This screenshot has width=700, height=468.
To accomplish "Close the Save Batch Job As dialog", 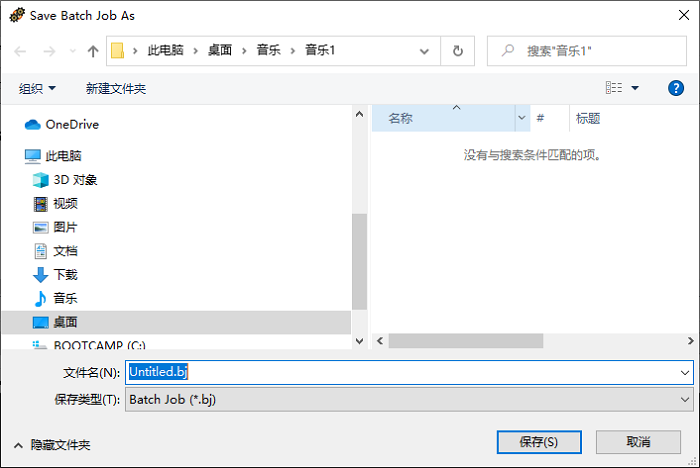I will click(683, 15).
